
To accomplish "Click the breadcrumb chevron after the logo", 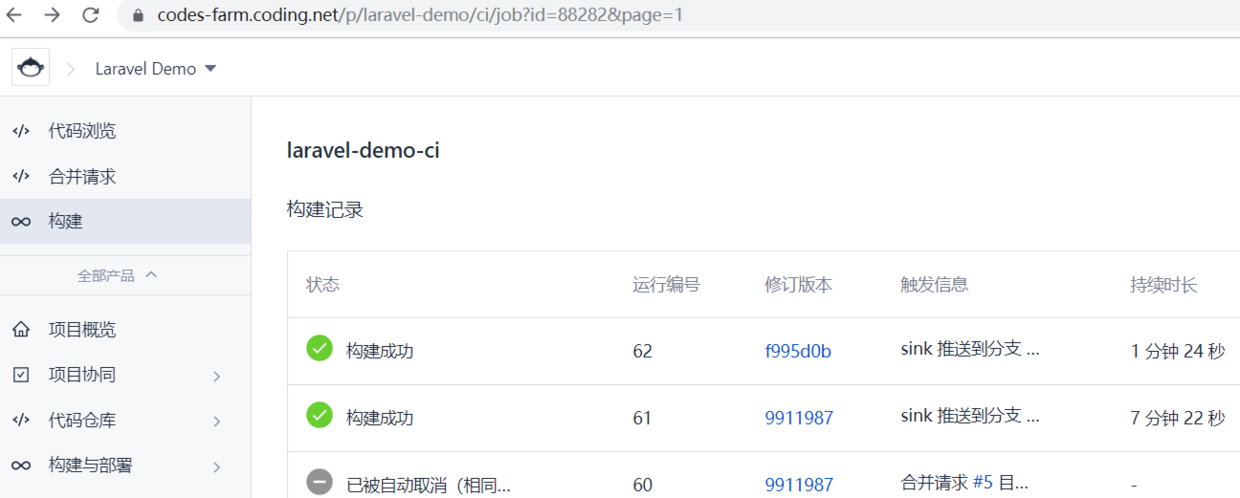I will click(x=71, y=69).
